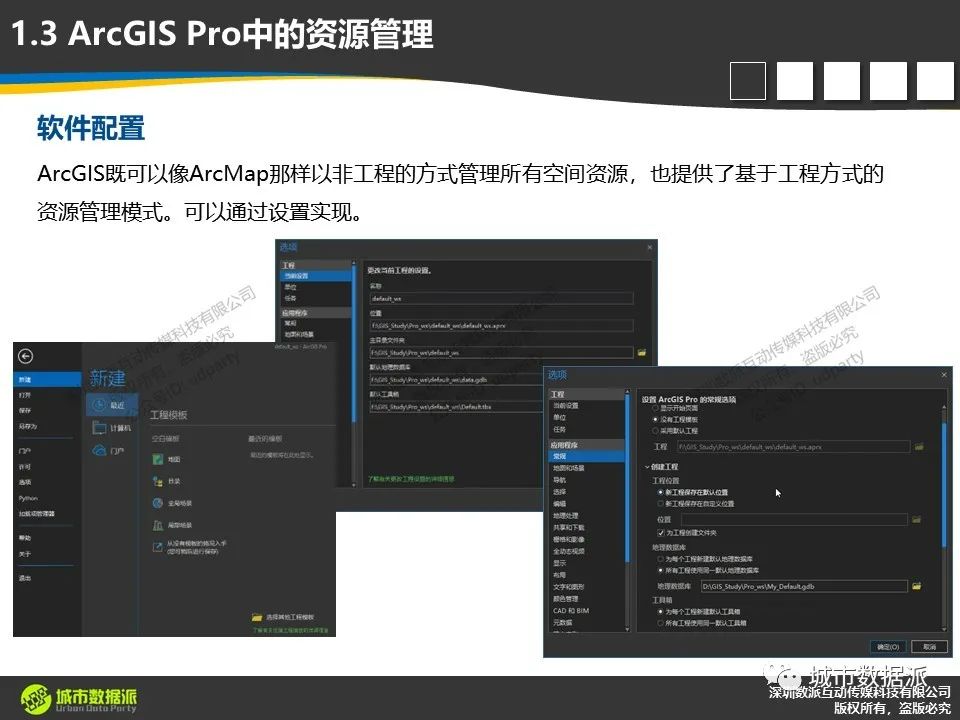Image resolution: width=960 pixels, height=720 pixels.
Task: Click front dialog settings pane vertical scrollbar
Action: pyautogui.click(x=944, y=487)
